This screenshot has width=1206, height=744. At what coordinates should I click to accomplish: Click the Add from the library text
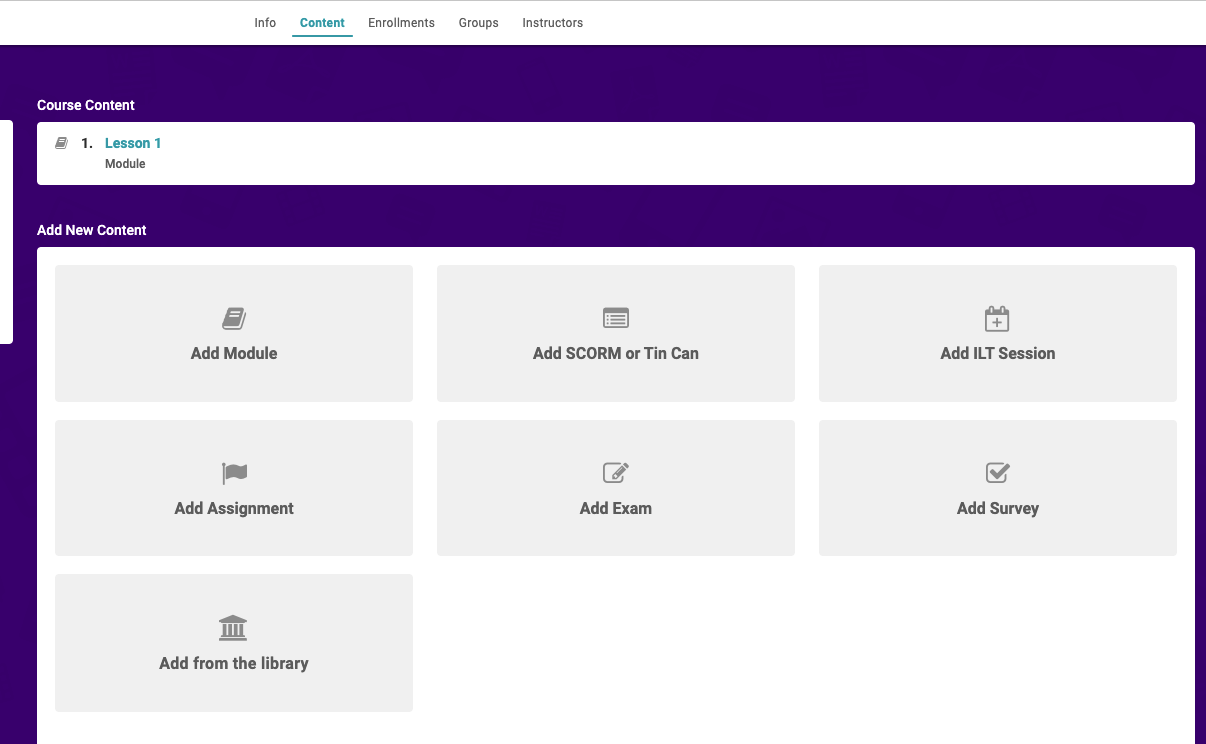tap(234, 663)
